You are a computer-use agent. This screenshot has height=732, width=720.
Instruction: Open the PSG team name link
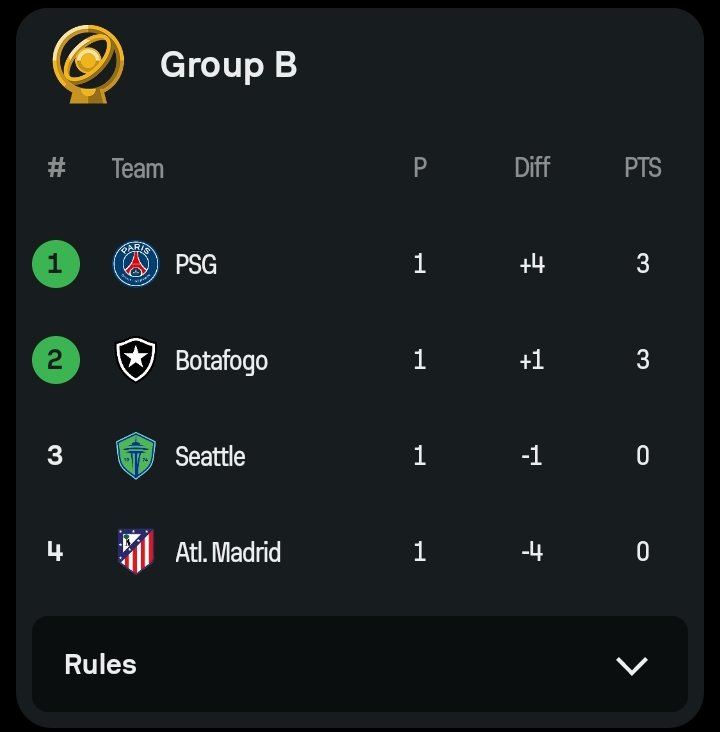(x=196, y=264)
